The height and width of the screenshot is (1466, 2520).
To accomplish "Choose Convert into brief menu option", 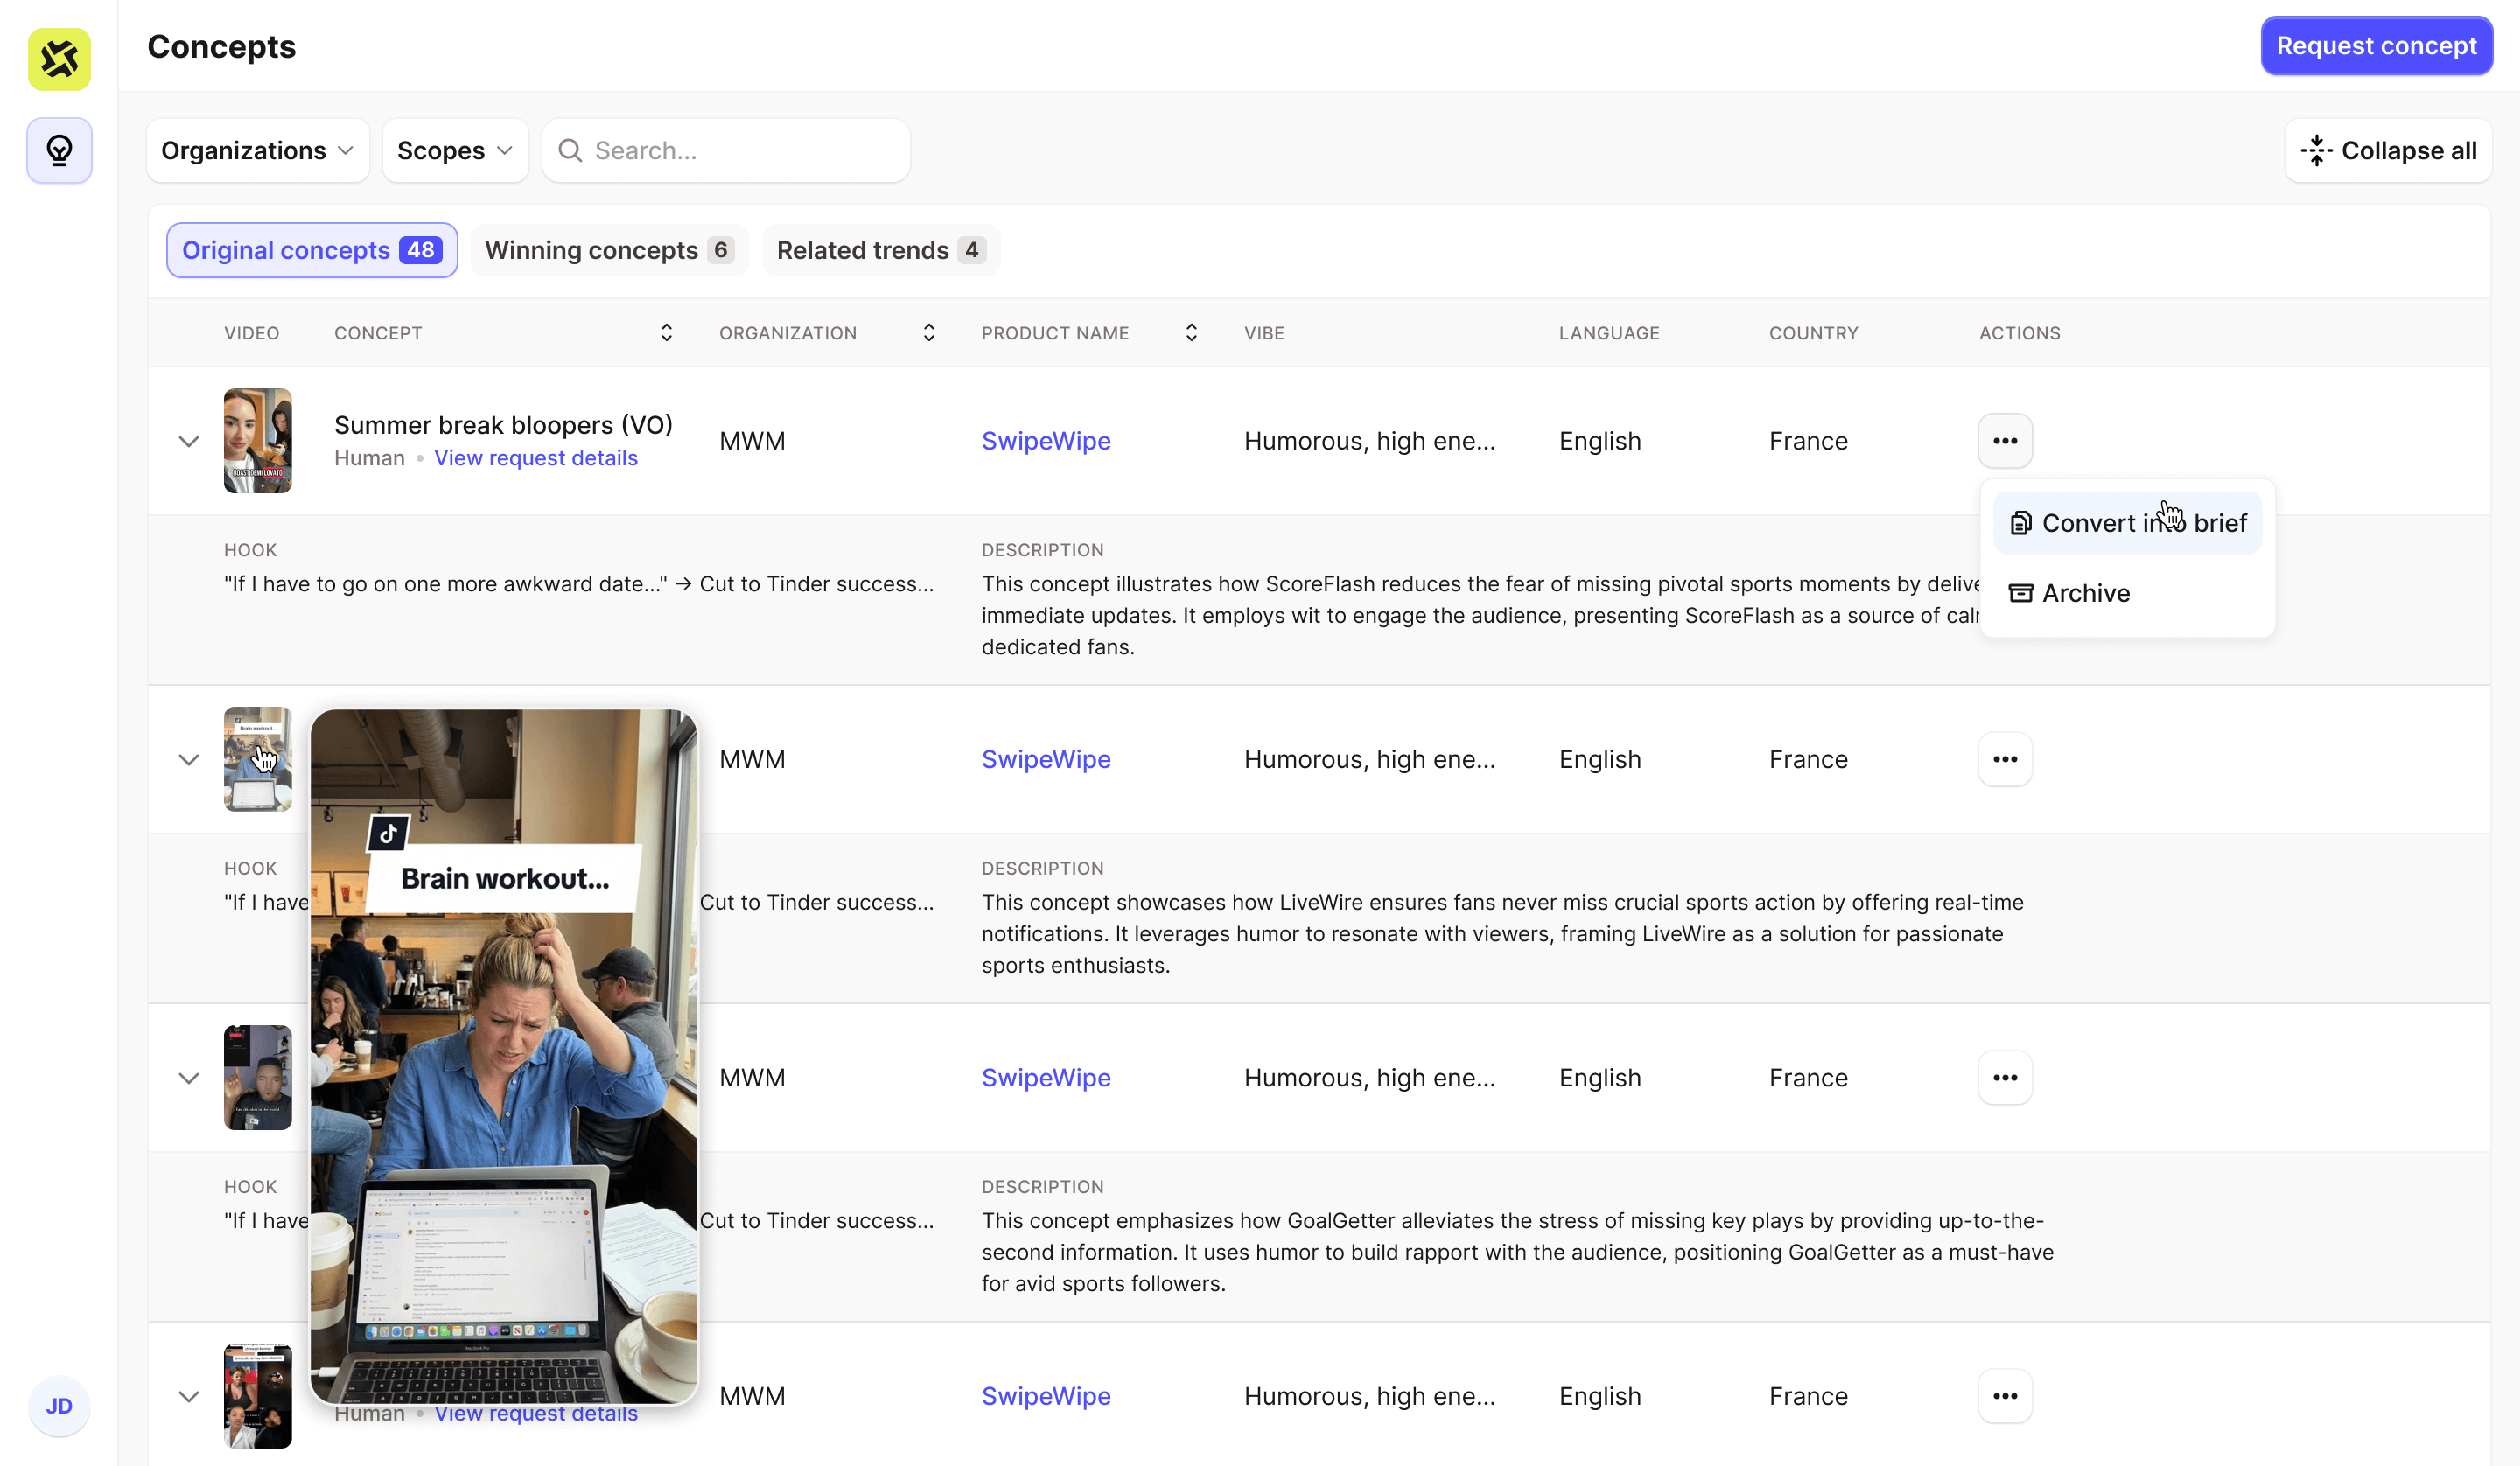I will tap(2126, 523).
